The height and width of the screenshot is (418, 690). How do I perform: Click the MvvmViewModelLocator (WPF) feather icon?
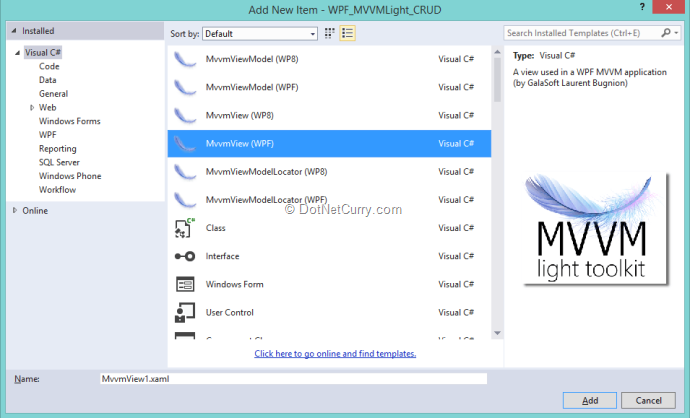pyautogui.click(x=185, y=200)
